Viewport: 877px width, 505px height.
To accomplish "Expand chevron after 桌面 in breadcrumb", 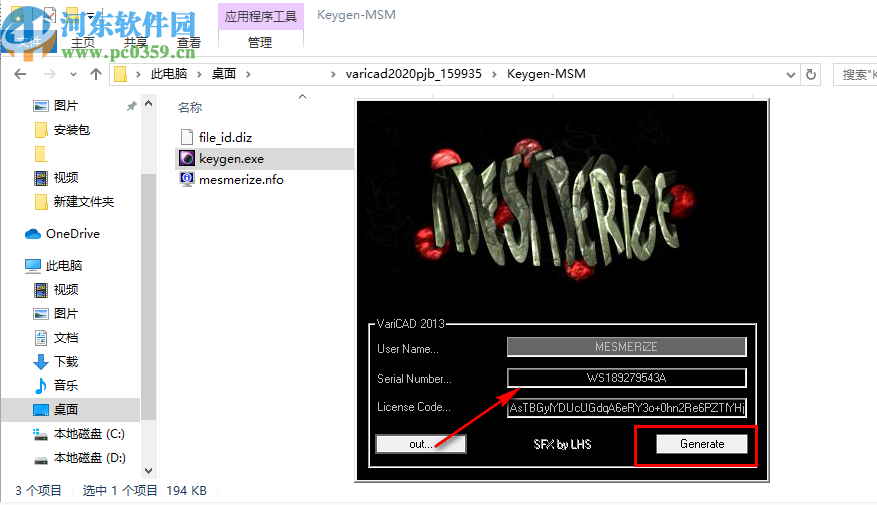I will [x=248, y=74].
